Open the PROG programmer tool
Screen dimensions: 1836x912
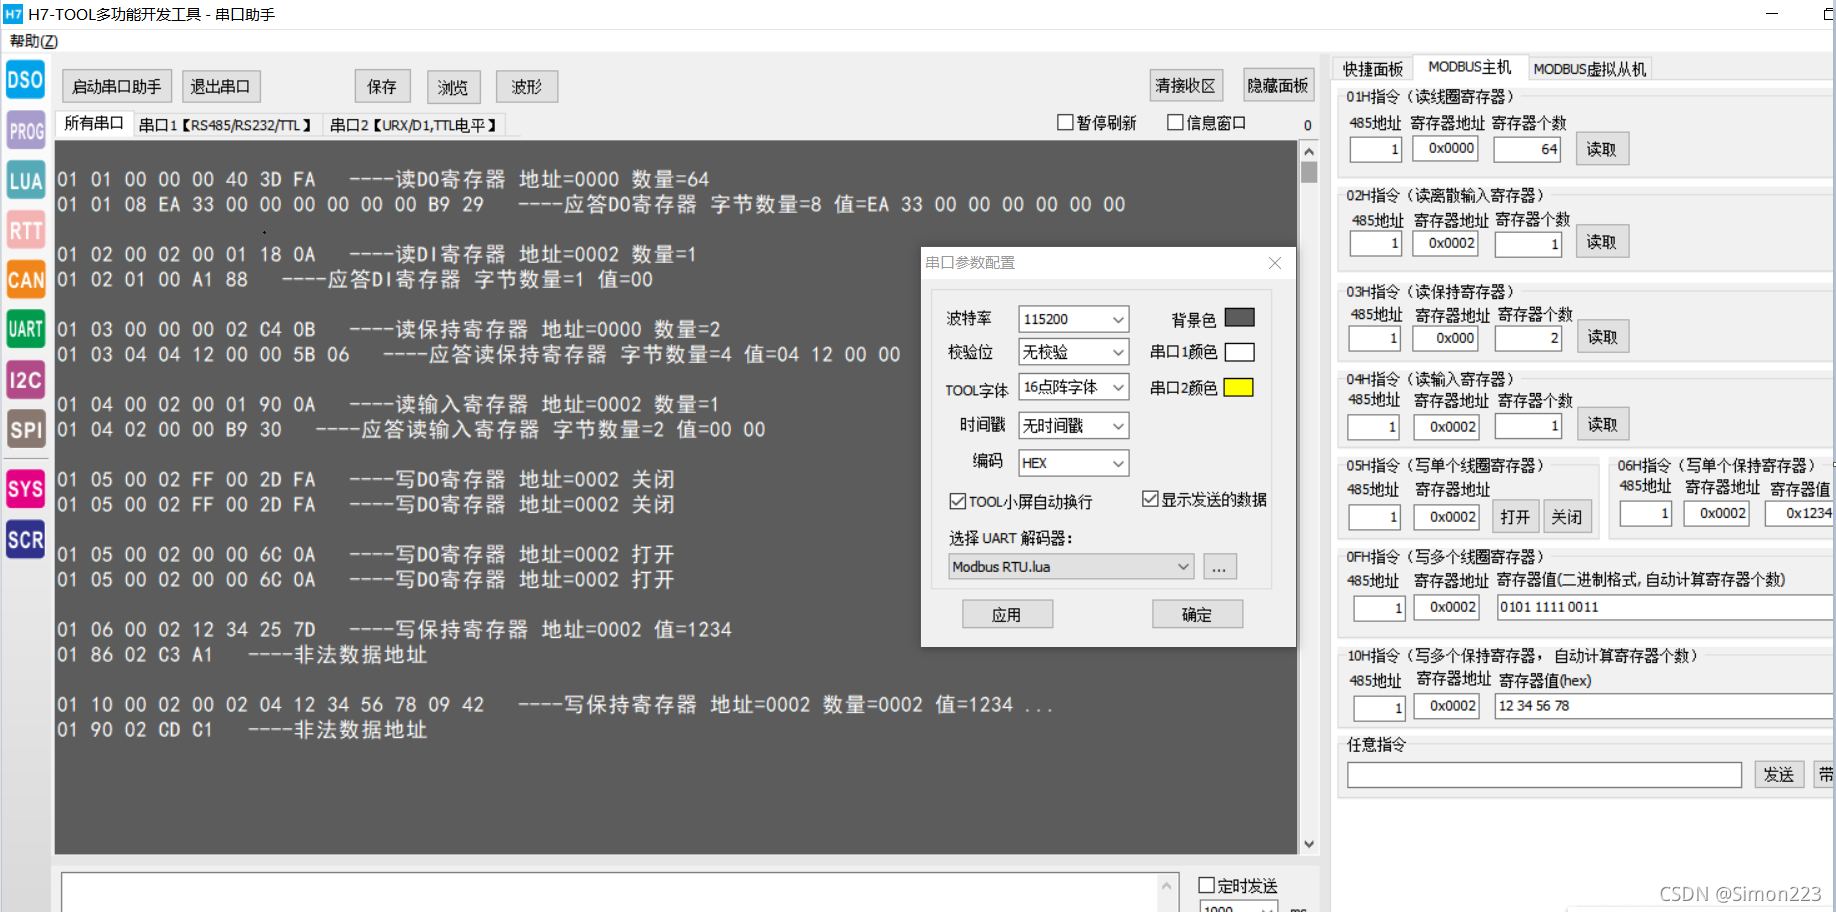click(25, 130)
